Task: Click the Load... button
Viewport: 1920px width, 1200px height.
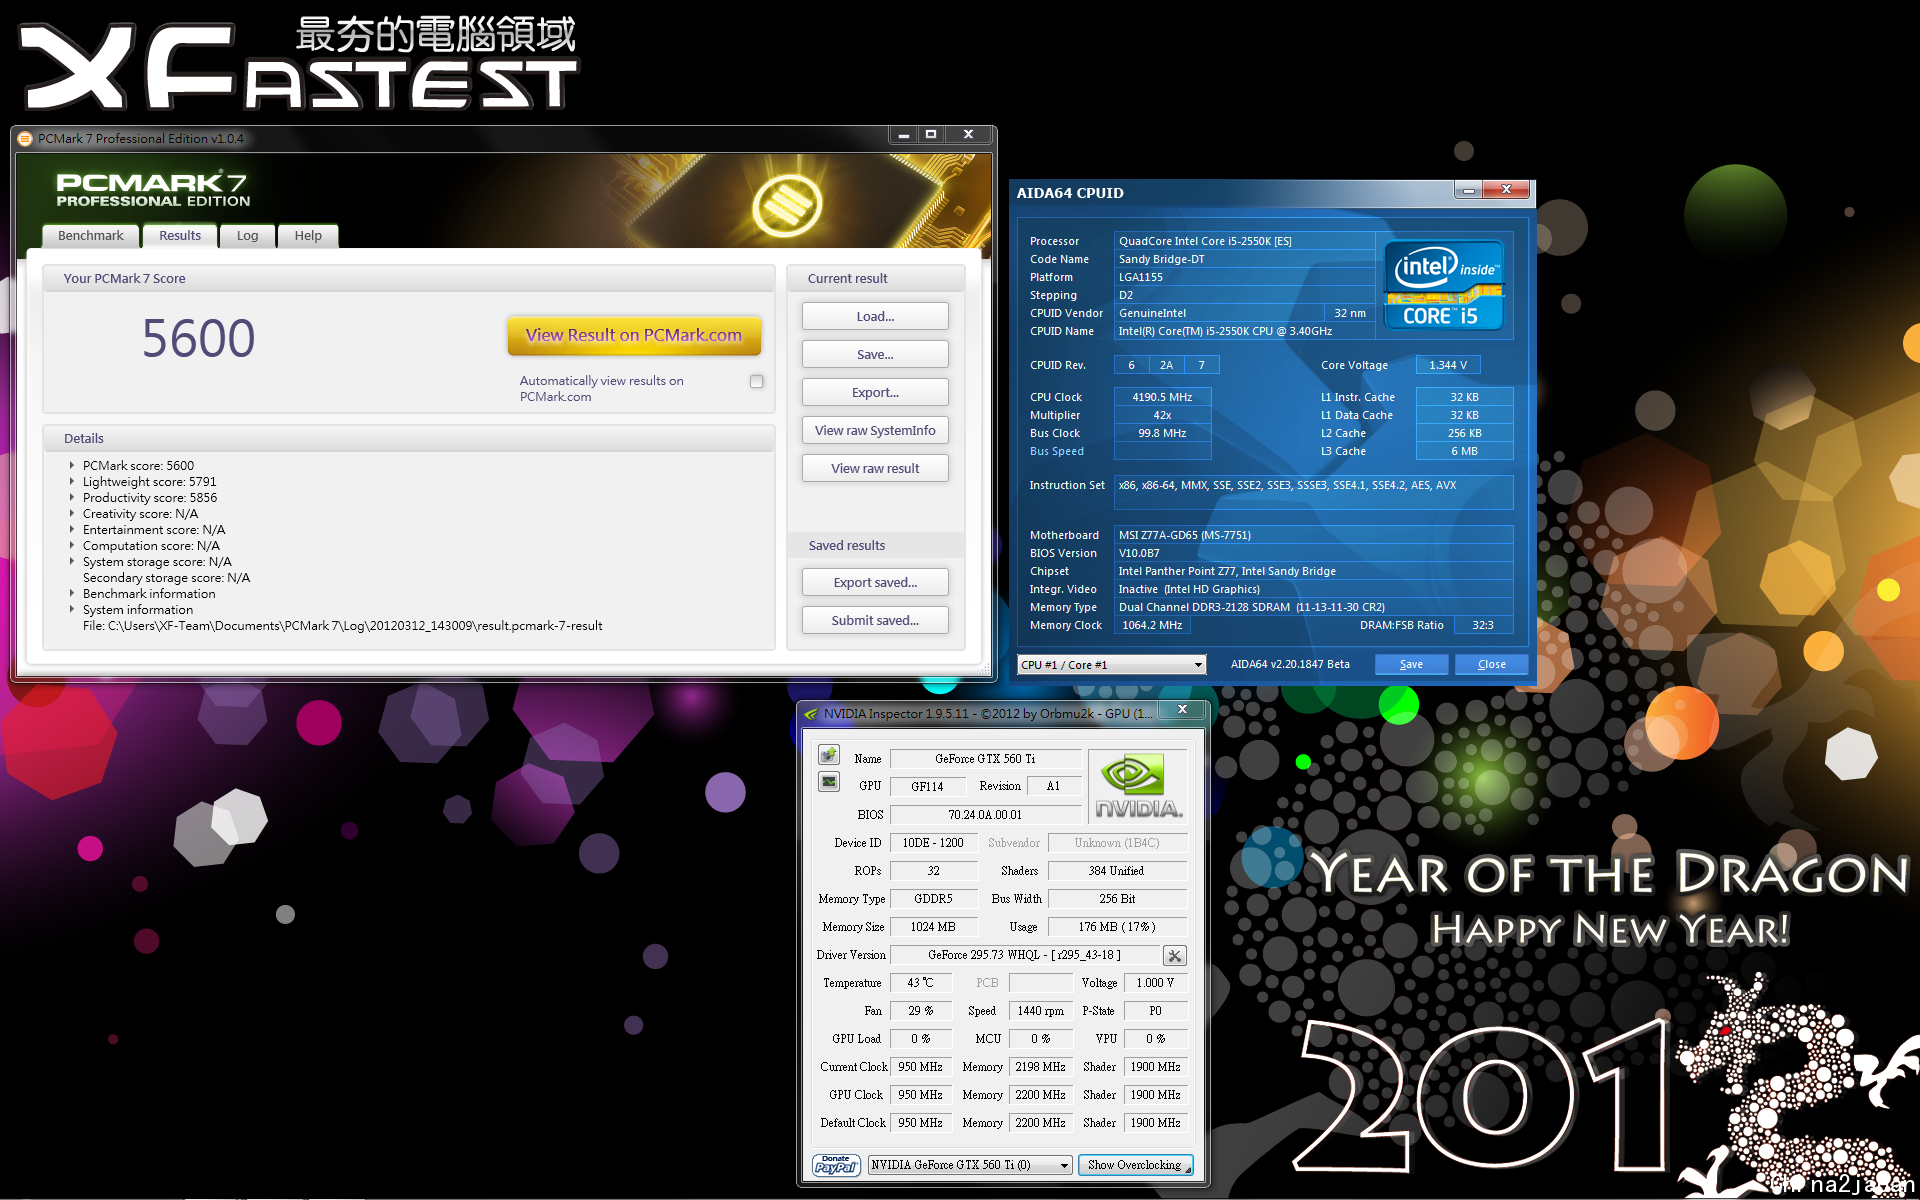Action: click(x=875, y=316)
